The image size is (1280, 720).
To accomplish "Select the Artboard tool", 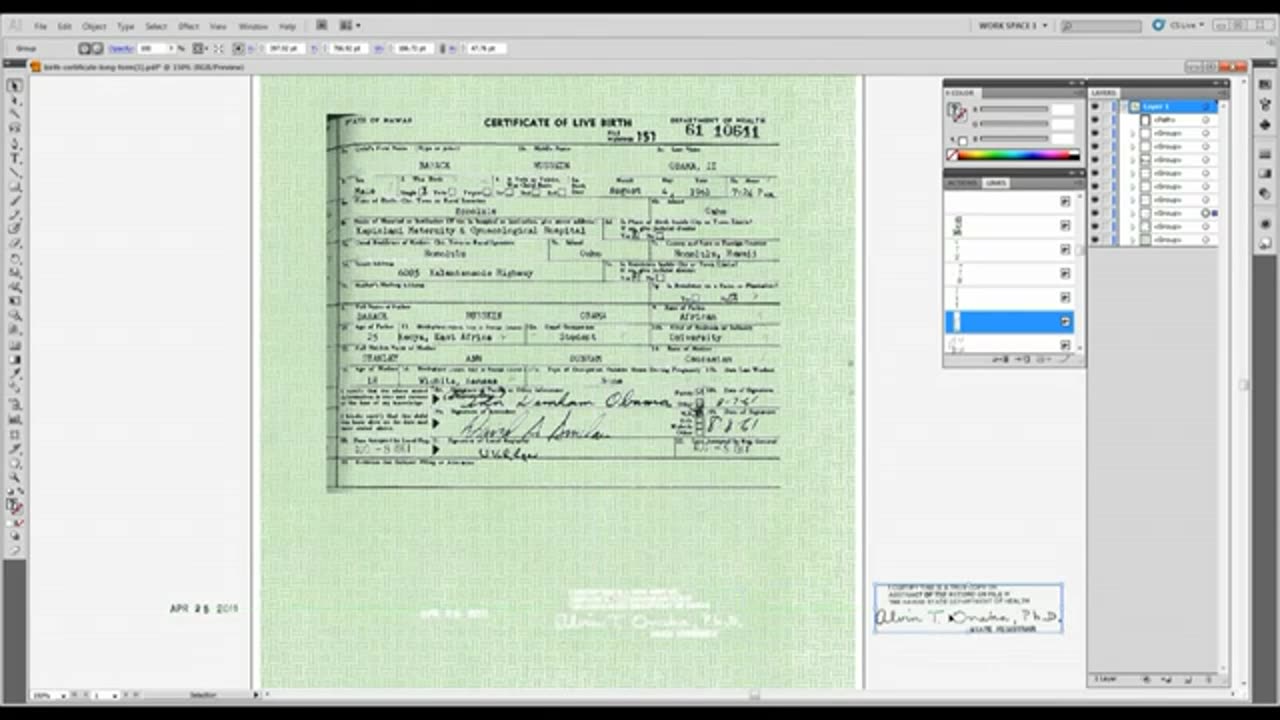I will (x=15, y=433).
